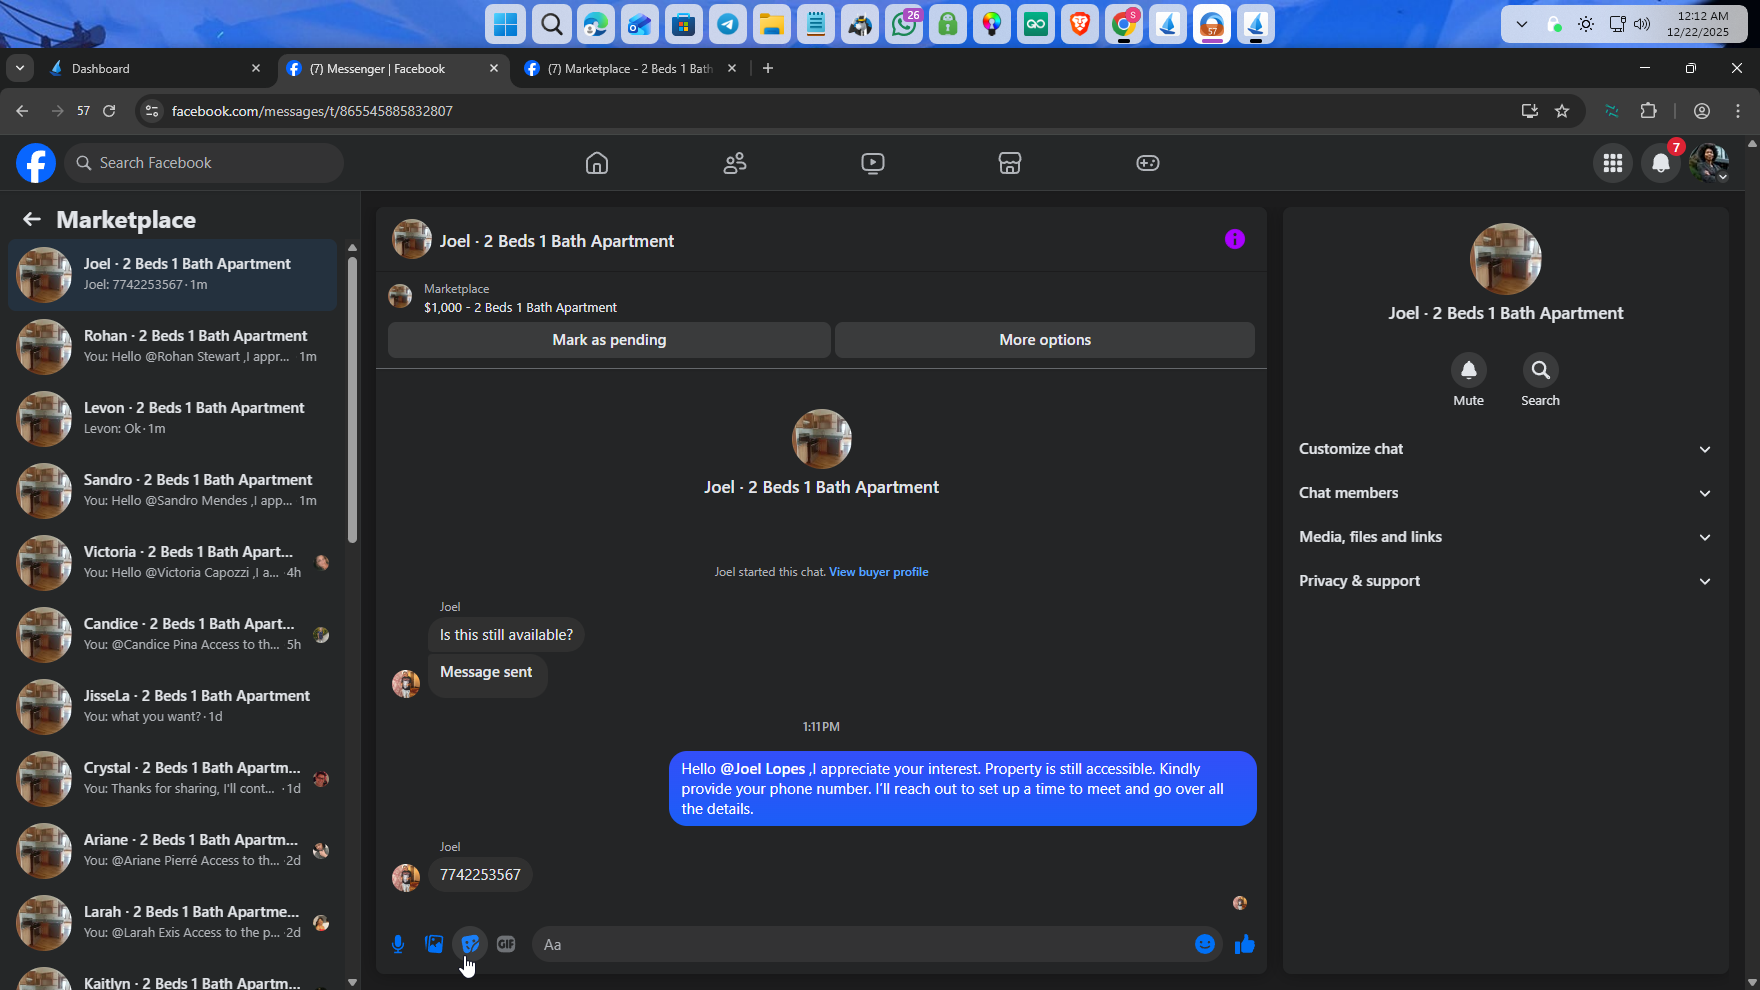The width and height of the screenshot is (1760, 990).
Task: Open JisseLa conversation in the chat list
Action: pyautogui.click(x=172, y=706)
